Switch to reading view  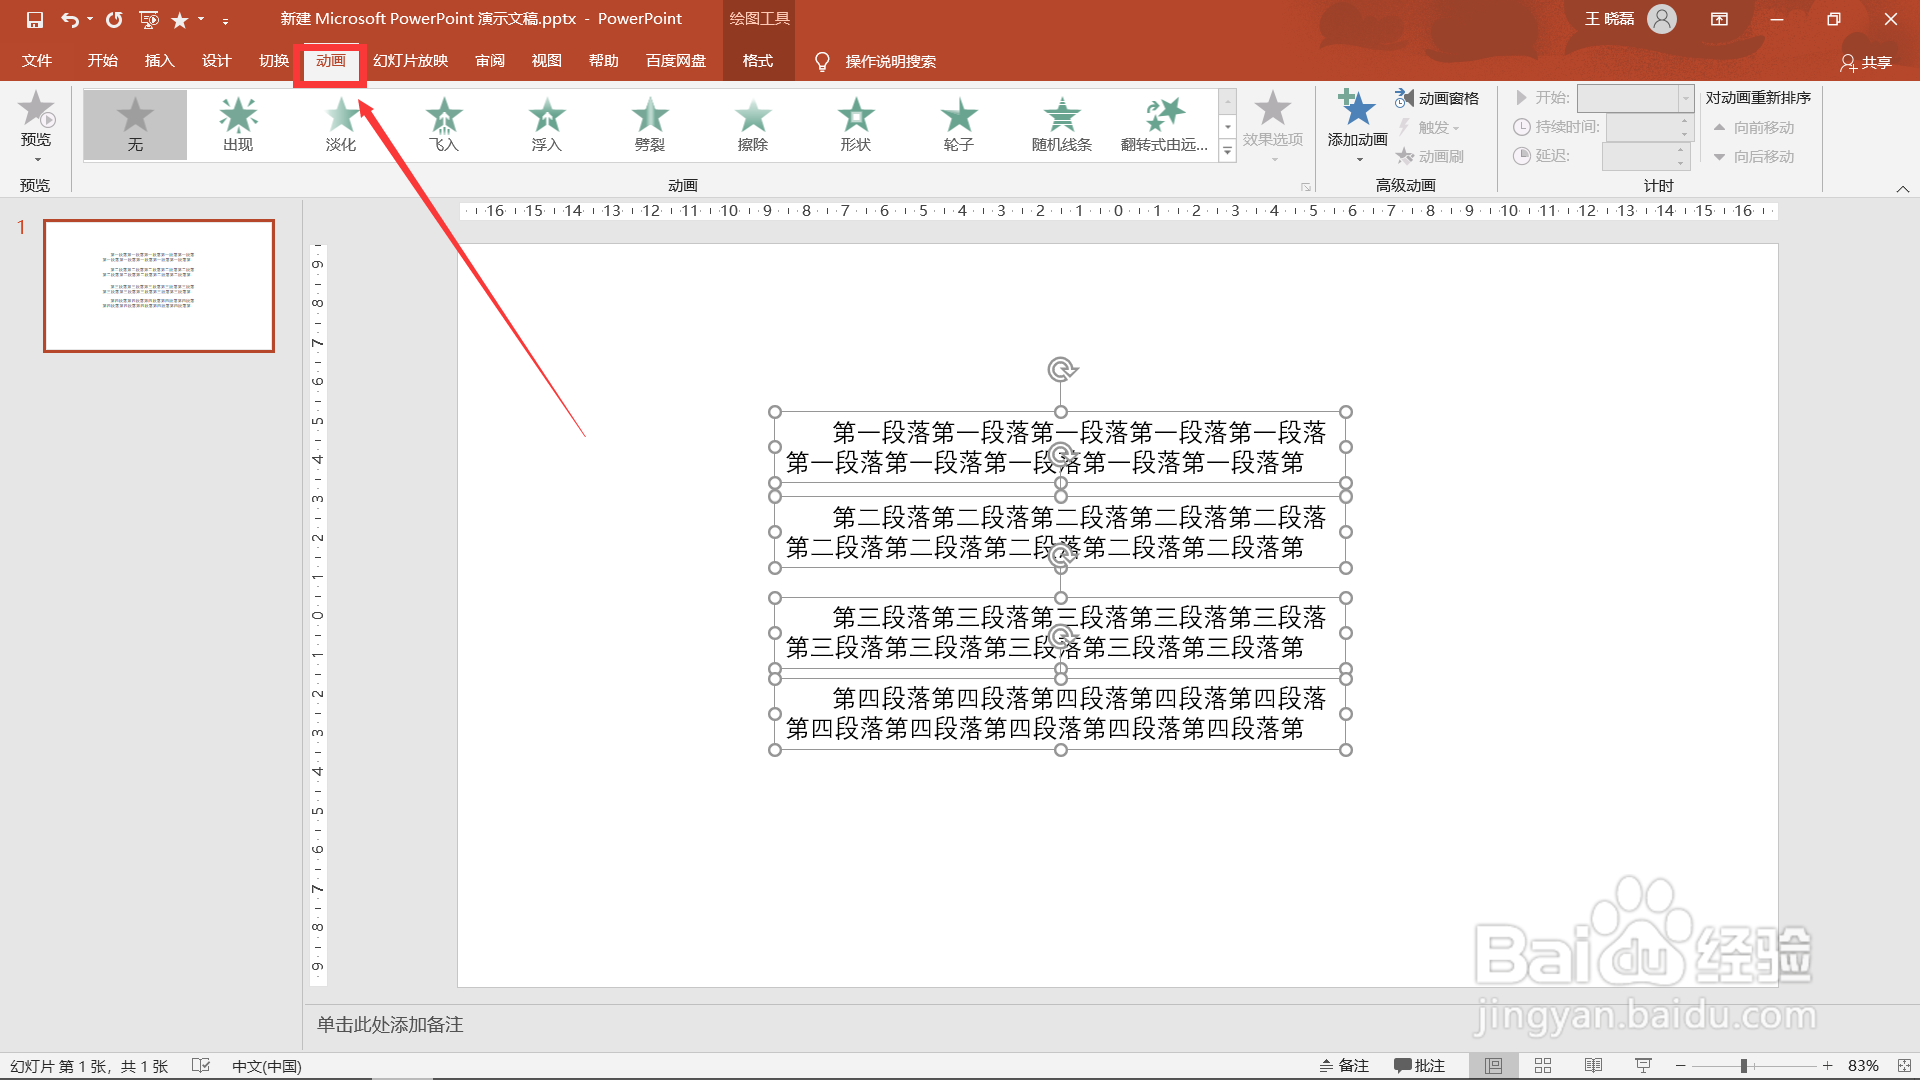pyautogui.click(x=1593, y=1066)
